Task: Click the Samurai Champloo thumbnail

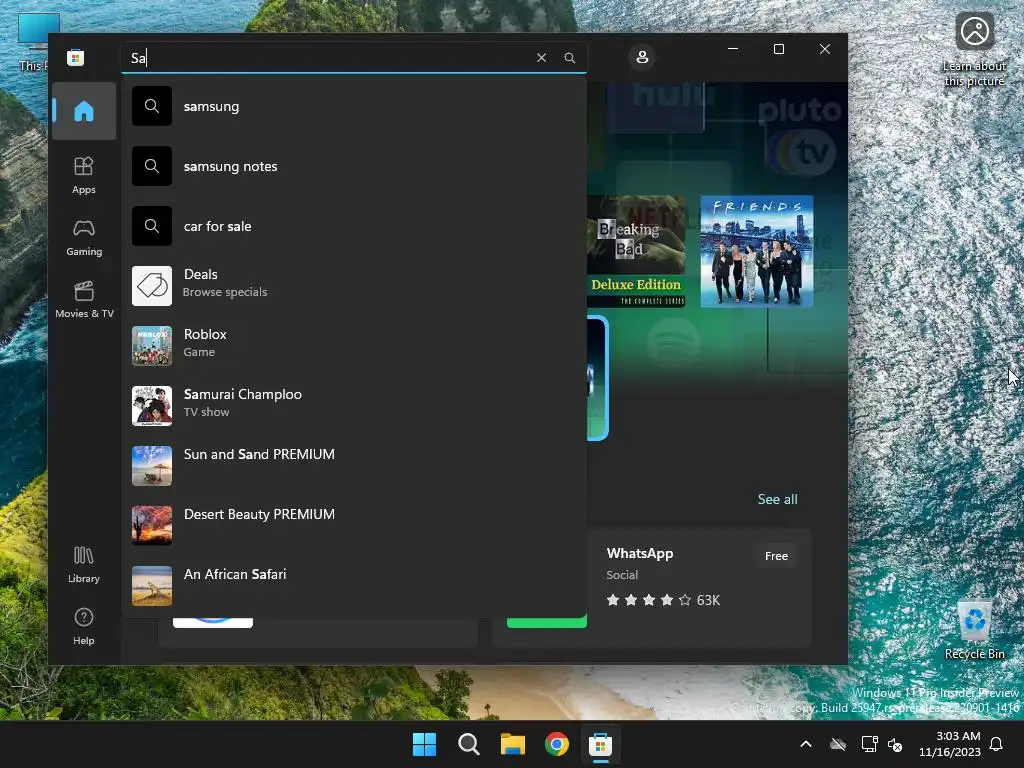Action: click(152, 406)
